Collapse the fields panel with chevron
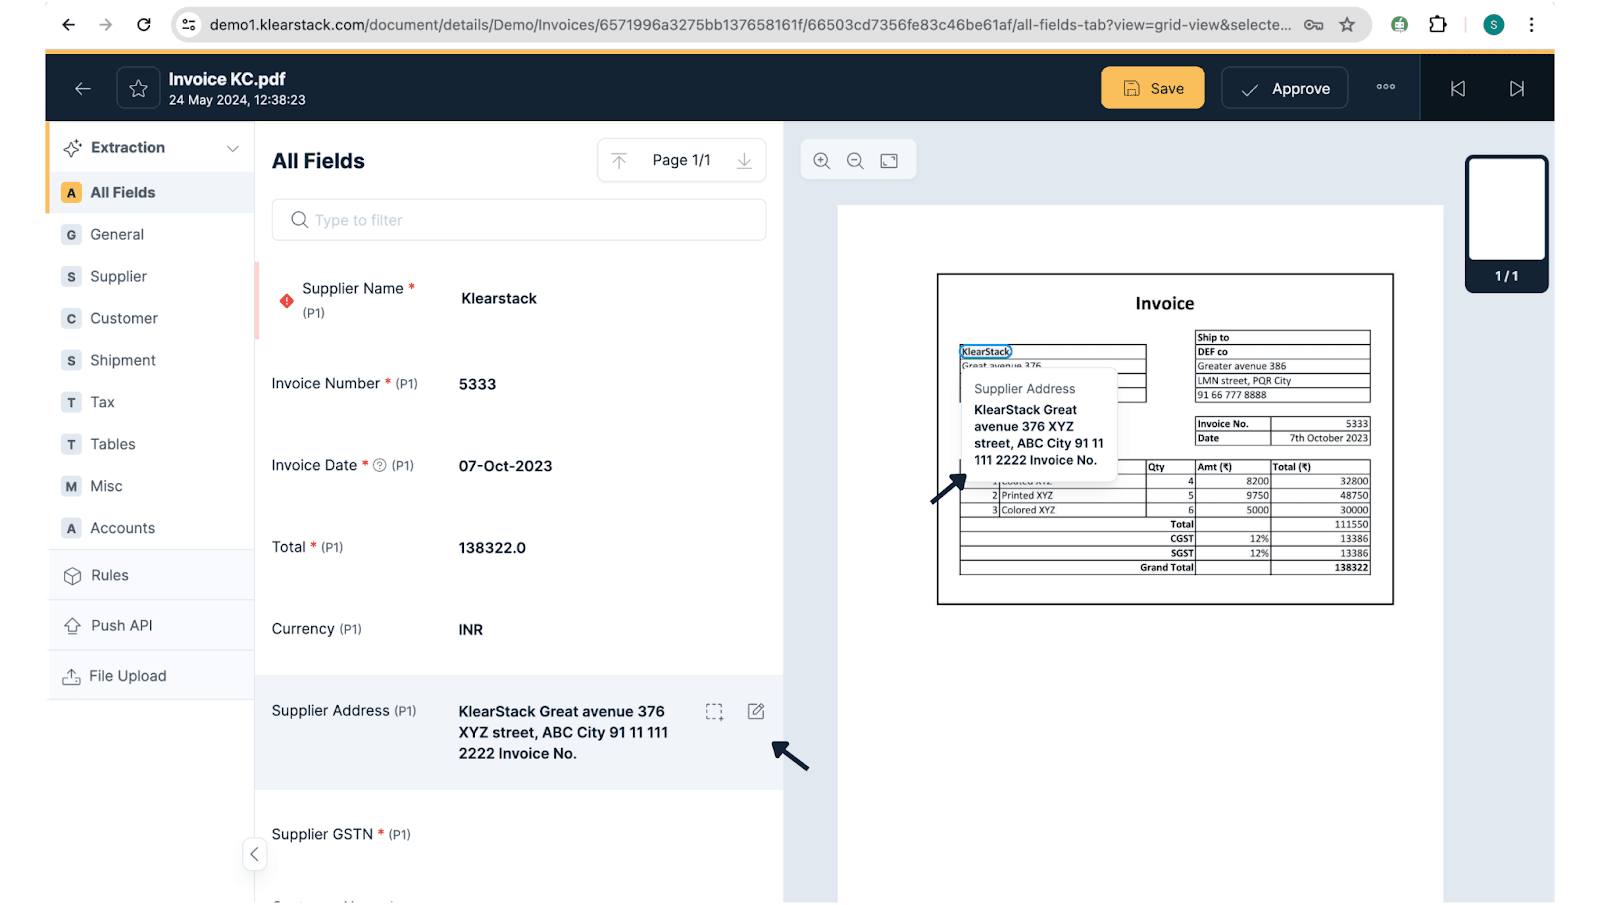 coord(254,854)
